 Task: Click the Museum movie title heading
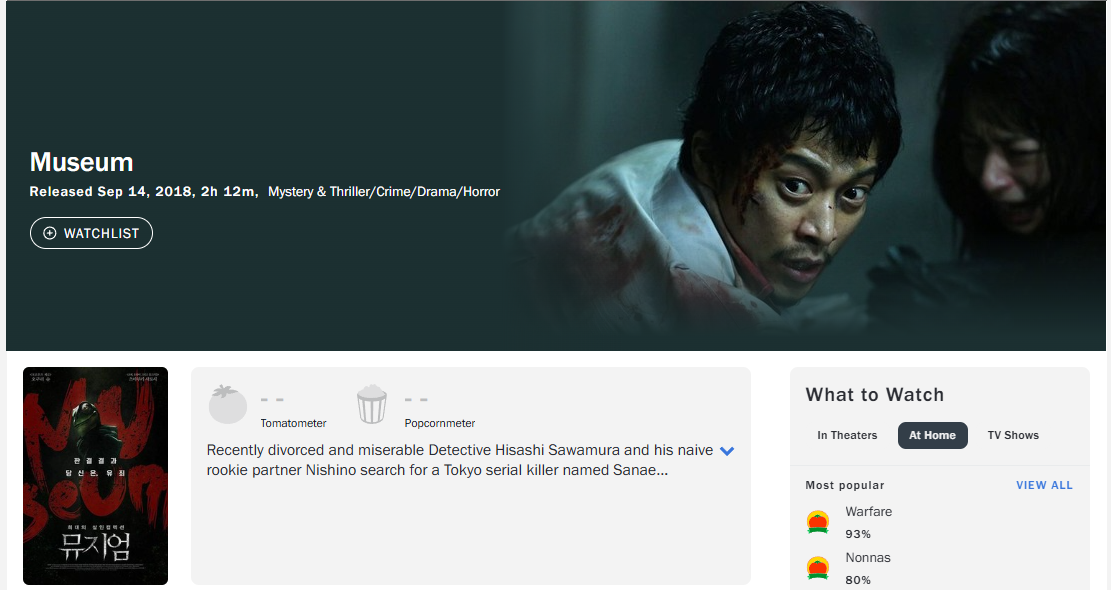(x=81, y=162)
